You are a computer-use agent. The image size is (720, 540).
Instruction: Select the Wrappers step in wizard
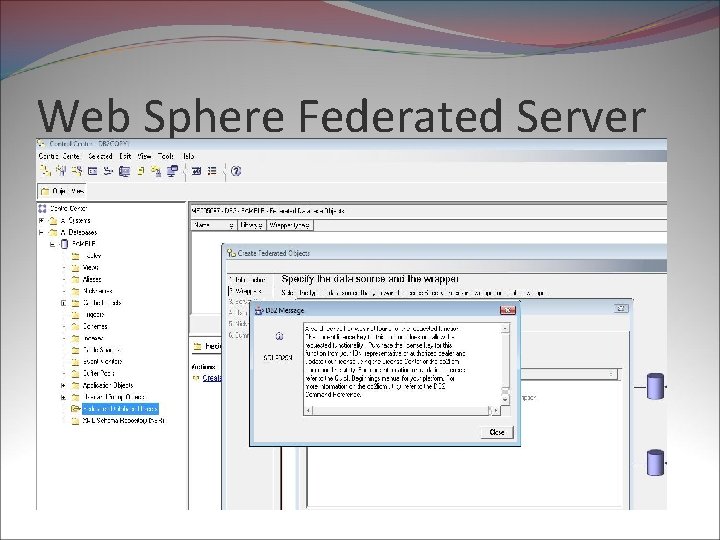[x=246, y=291]
